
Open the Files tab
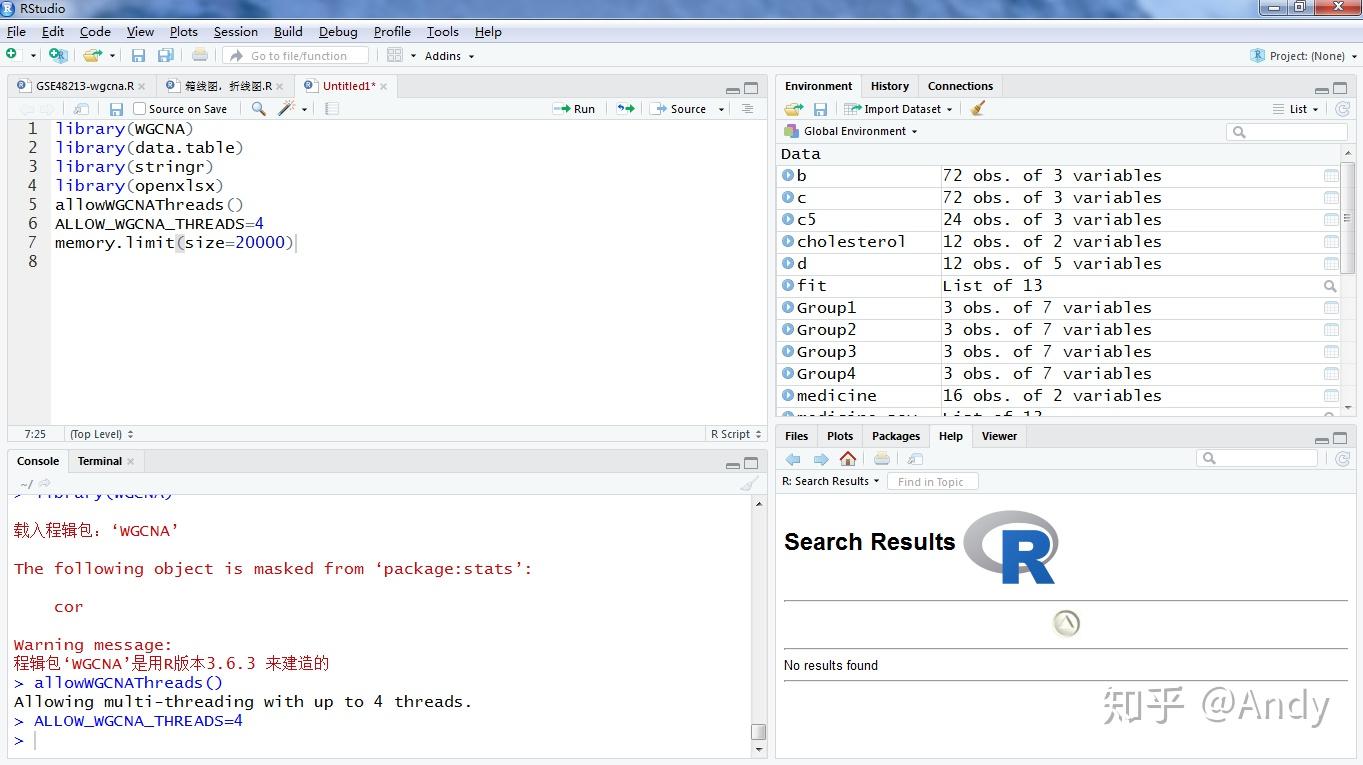pyautogui.click(x=796, y=436)
